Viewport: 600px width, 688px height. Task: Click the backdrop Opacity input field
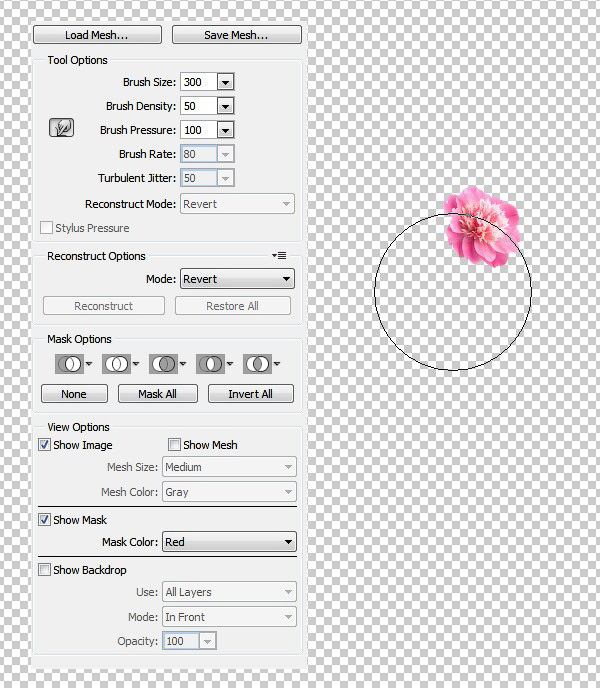pyautogui.click(x=181, y=641)
